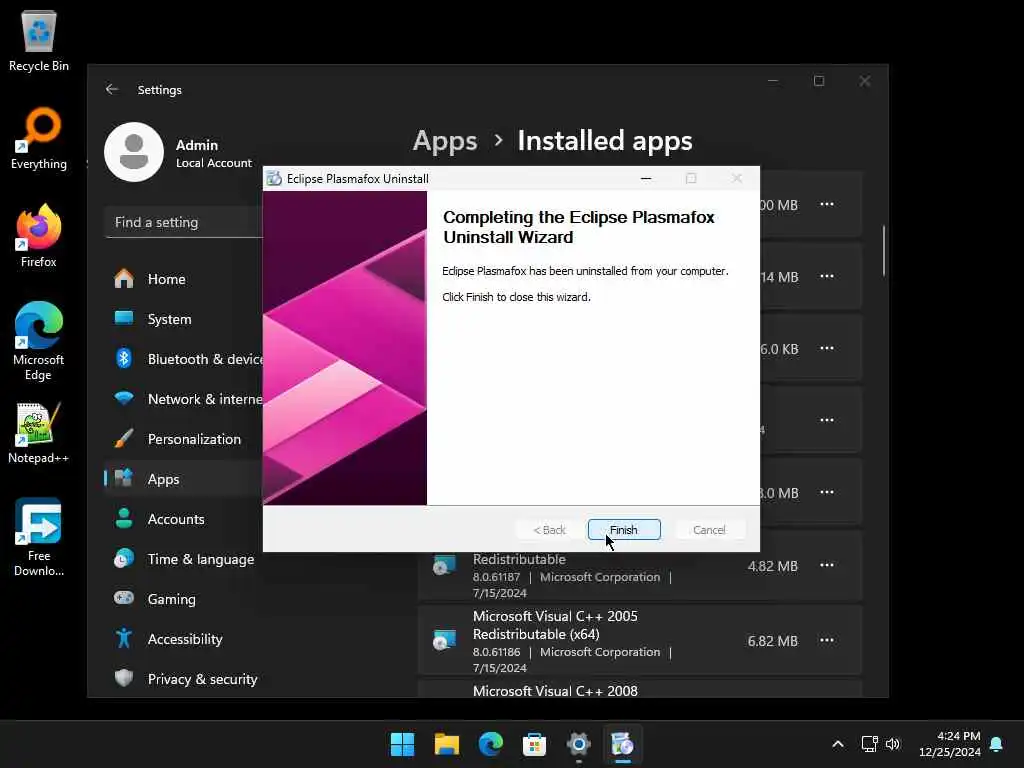This screenshot has height=768, width=1024.
Task: Open Microsoft Edge from the taskbar
Action: [490, 744]
